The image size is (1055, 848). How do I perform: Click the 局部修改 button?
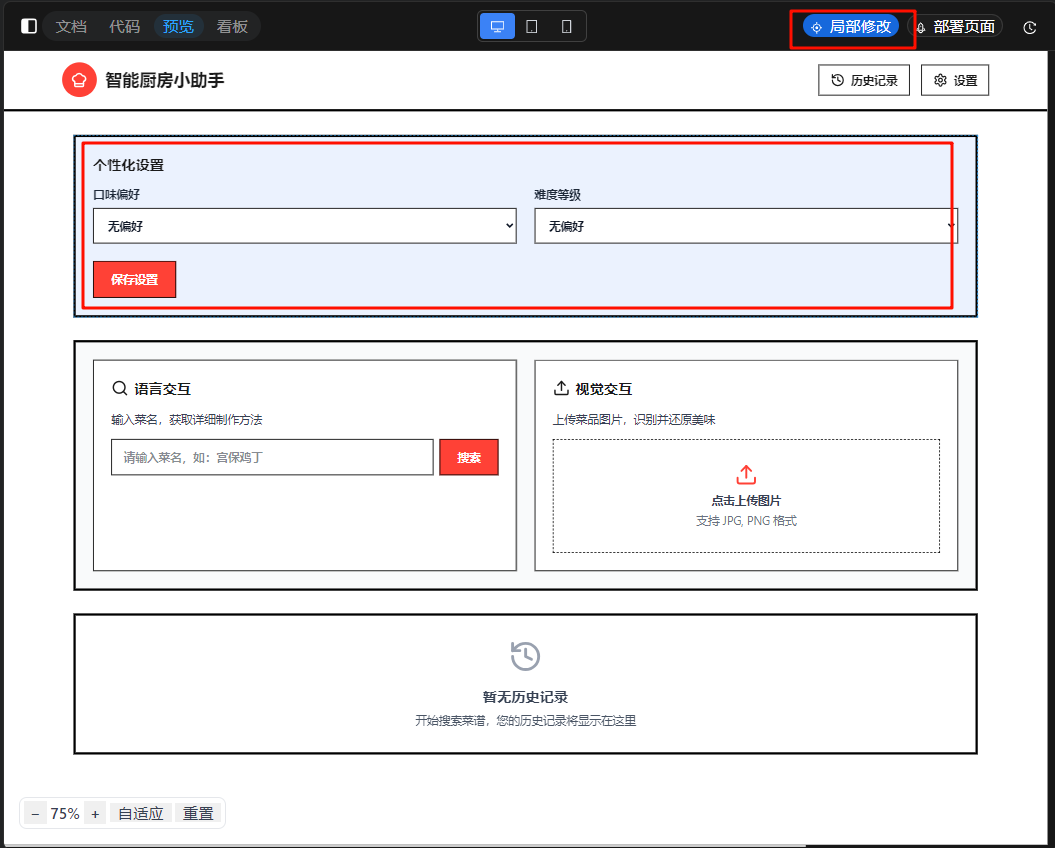(x=851, y=27)
